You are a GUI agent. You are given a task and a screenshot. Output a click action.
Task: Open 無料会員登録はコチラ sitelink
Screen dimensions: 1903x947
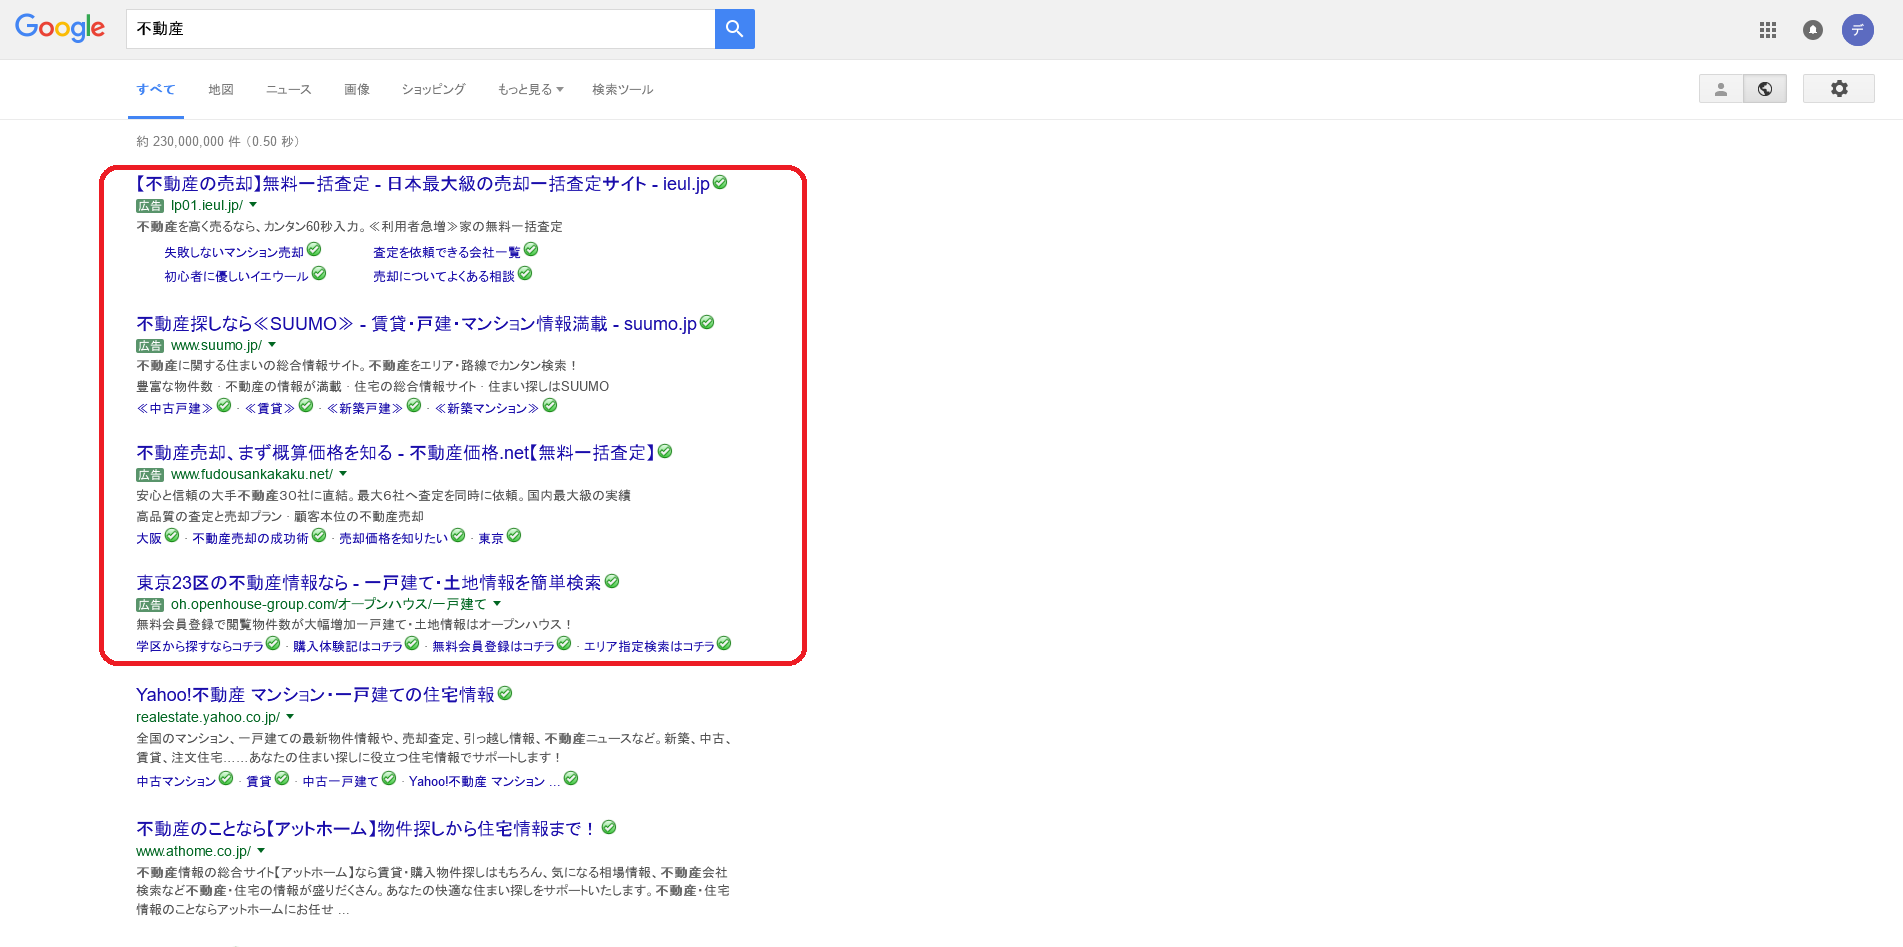(493, 647)
